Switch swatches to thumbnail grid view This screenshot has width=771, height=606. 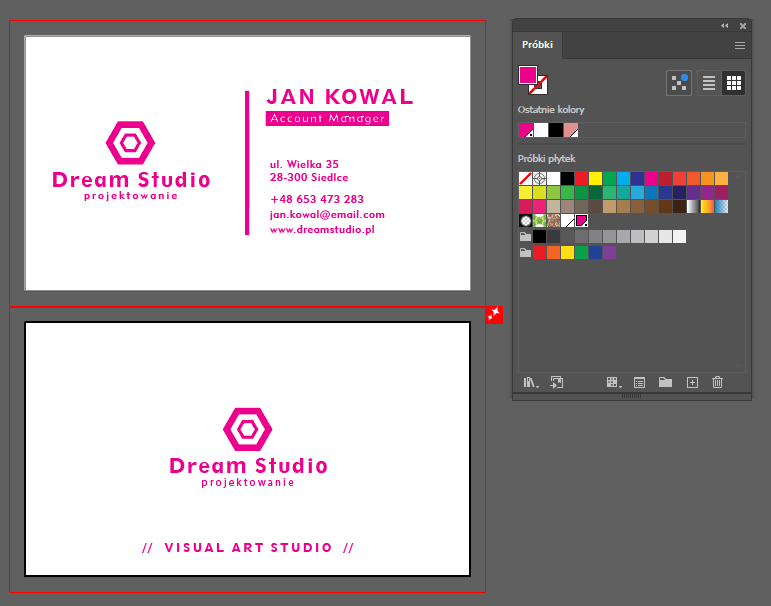[733, 83]
